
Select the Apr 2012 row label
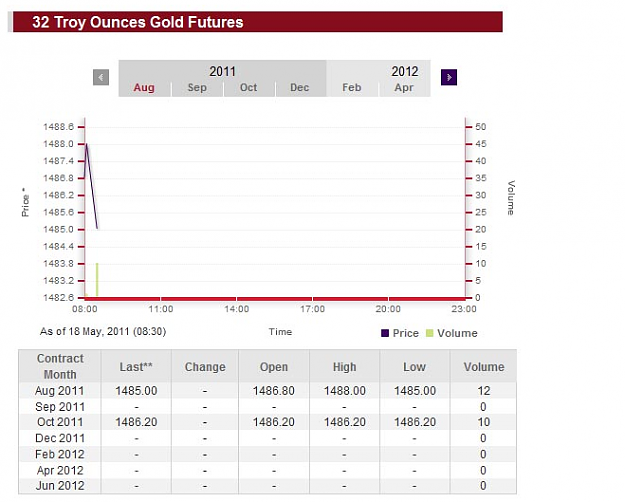[x=60, y=471]
